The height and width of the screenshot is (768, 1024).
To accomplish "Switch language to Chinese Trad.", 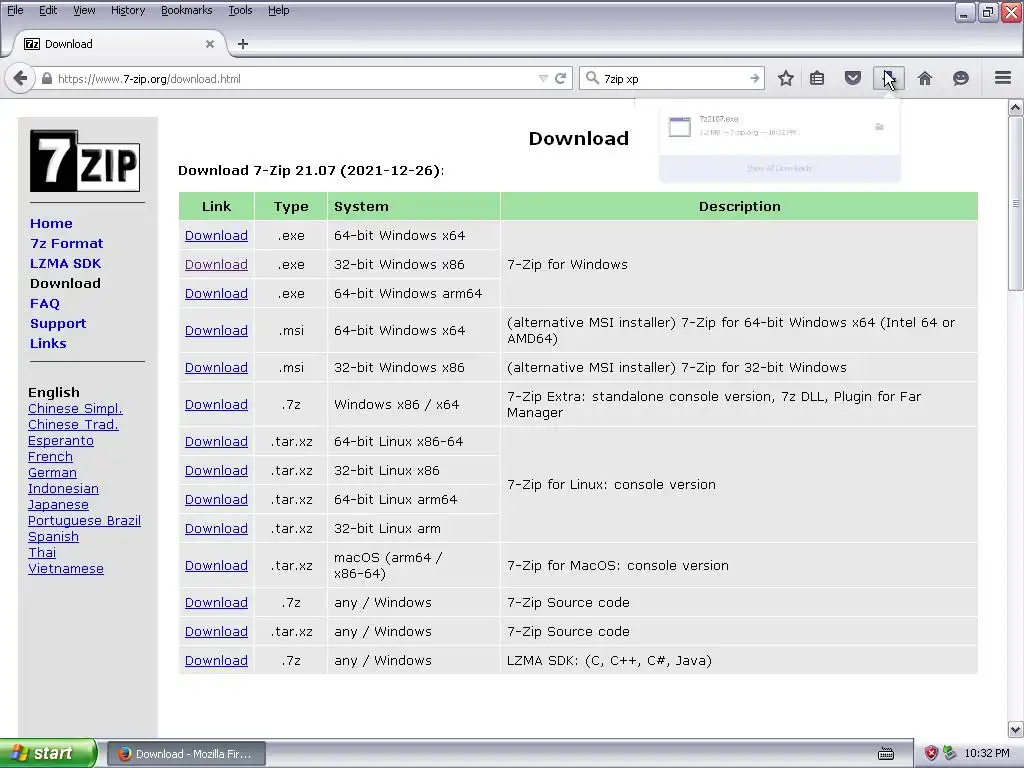I will click(73, 424).
